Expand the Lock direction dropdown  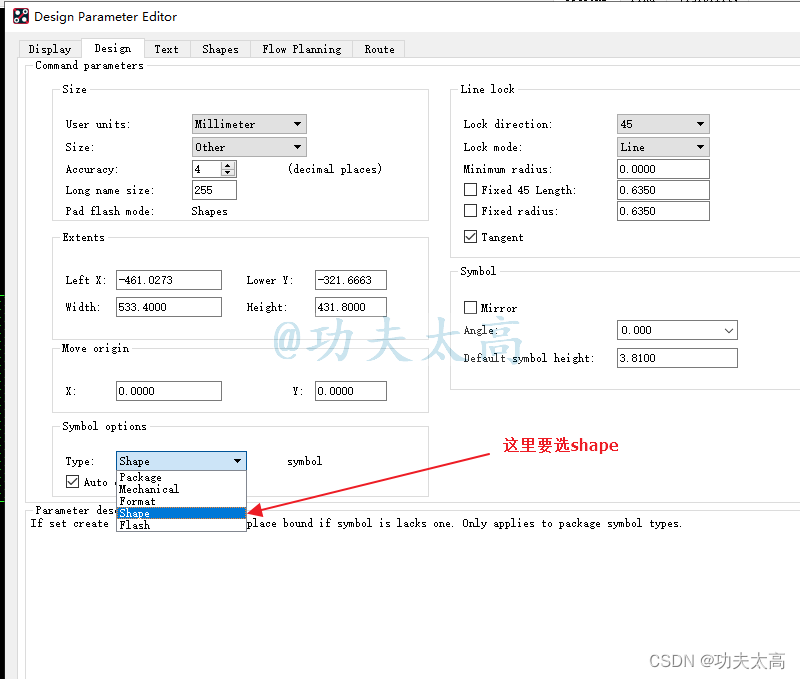click(699, 124)
